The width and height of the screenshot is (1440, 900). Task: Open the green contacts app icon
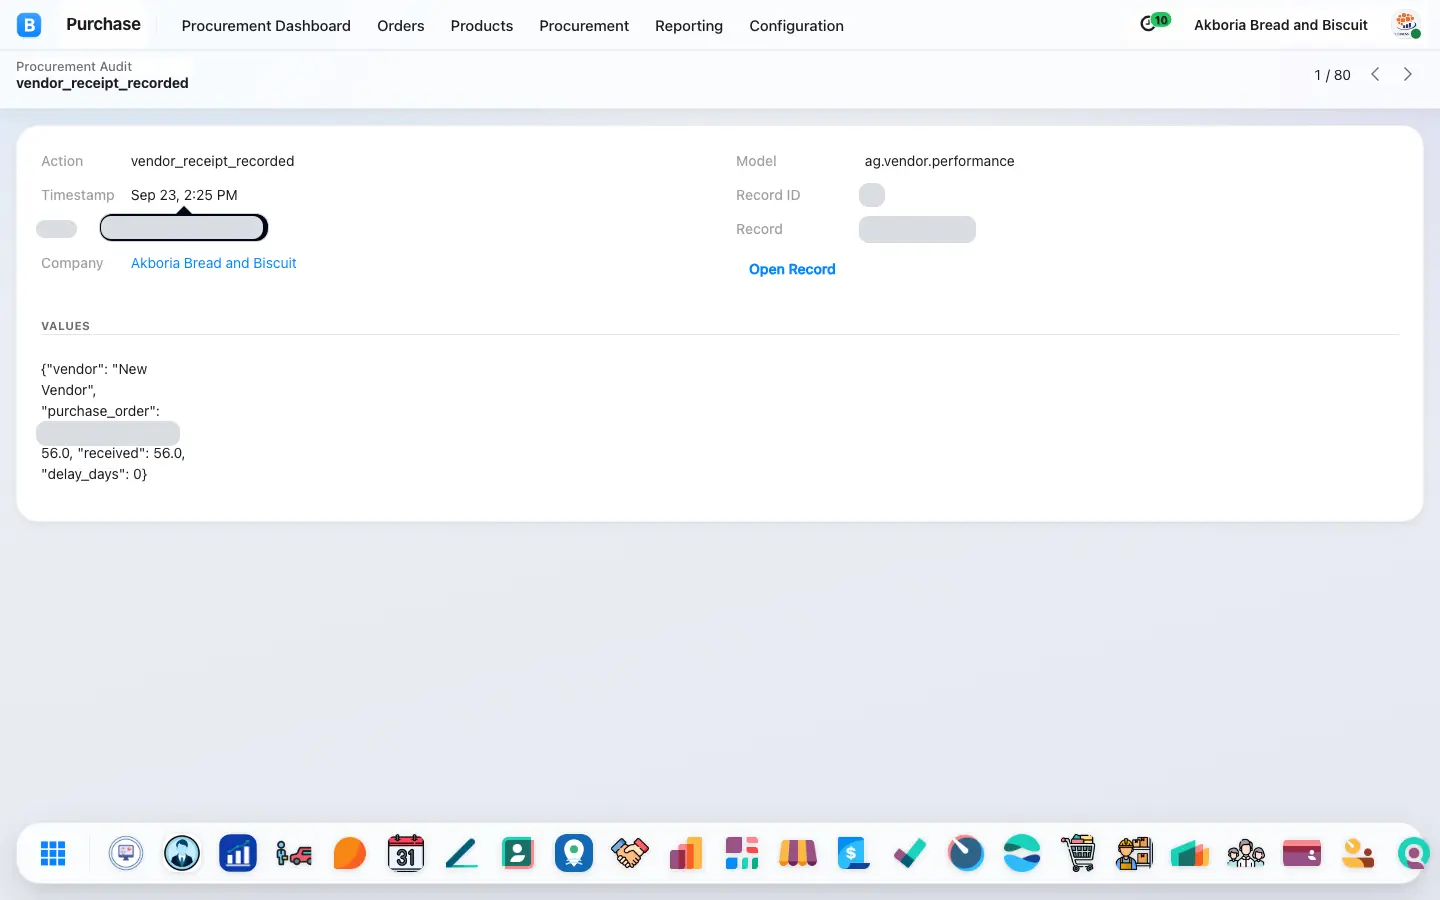tap(518, 853)
